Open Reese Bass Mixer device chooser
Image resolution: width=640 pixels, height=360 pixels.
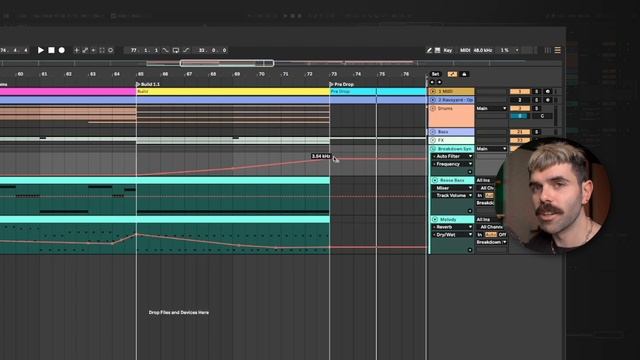(452, 188)
